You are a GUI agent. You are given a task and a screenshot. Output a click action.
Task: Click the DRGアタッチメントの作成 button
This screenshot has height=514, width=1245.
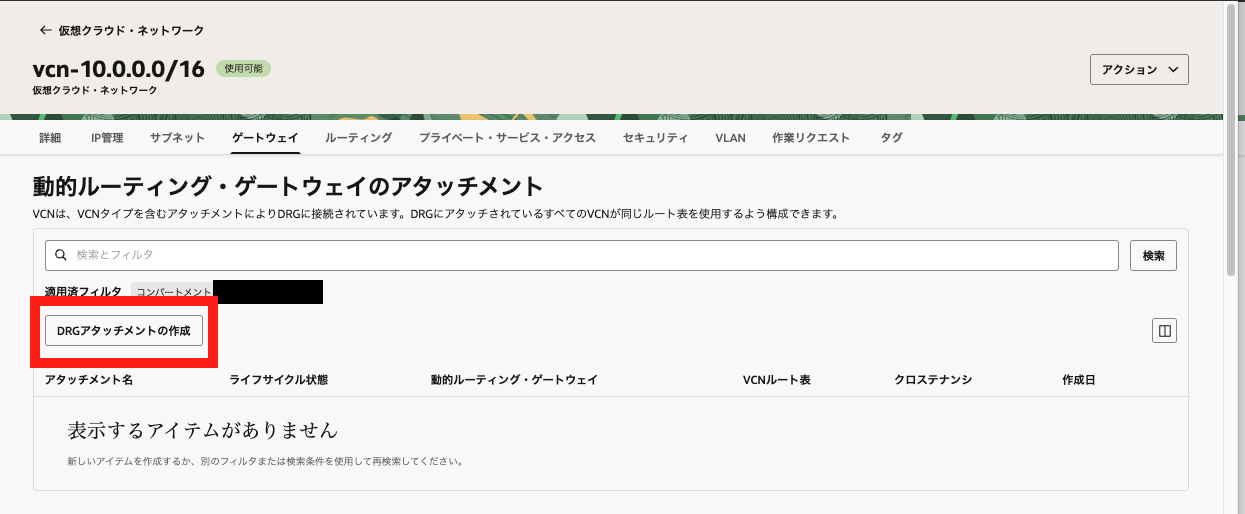tap(124, 331)
